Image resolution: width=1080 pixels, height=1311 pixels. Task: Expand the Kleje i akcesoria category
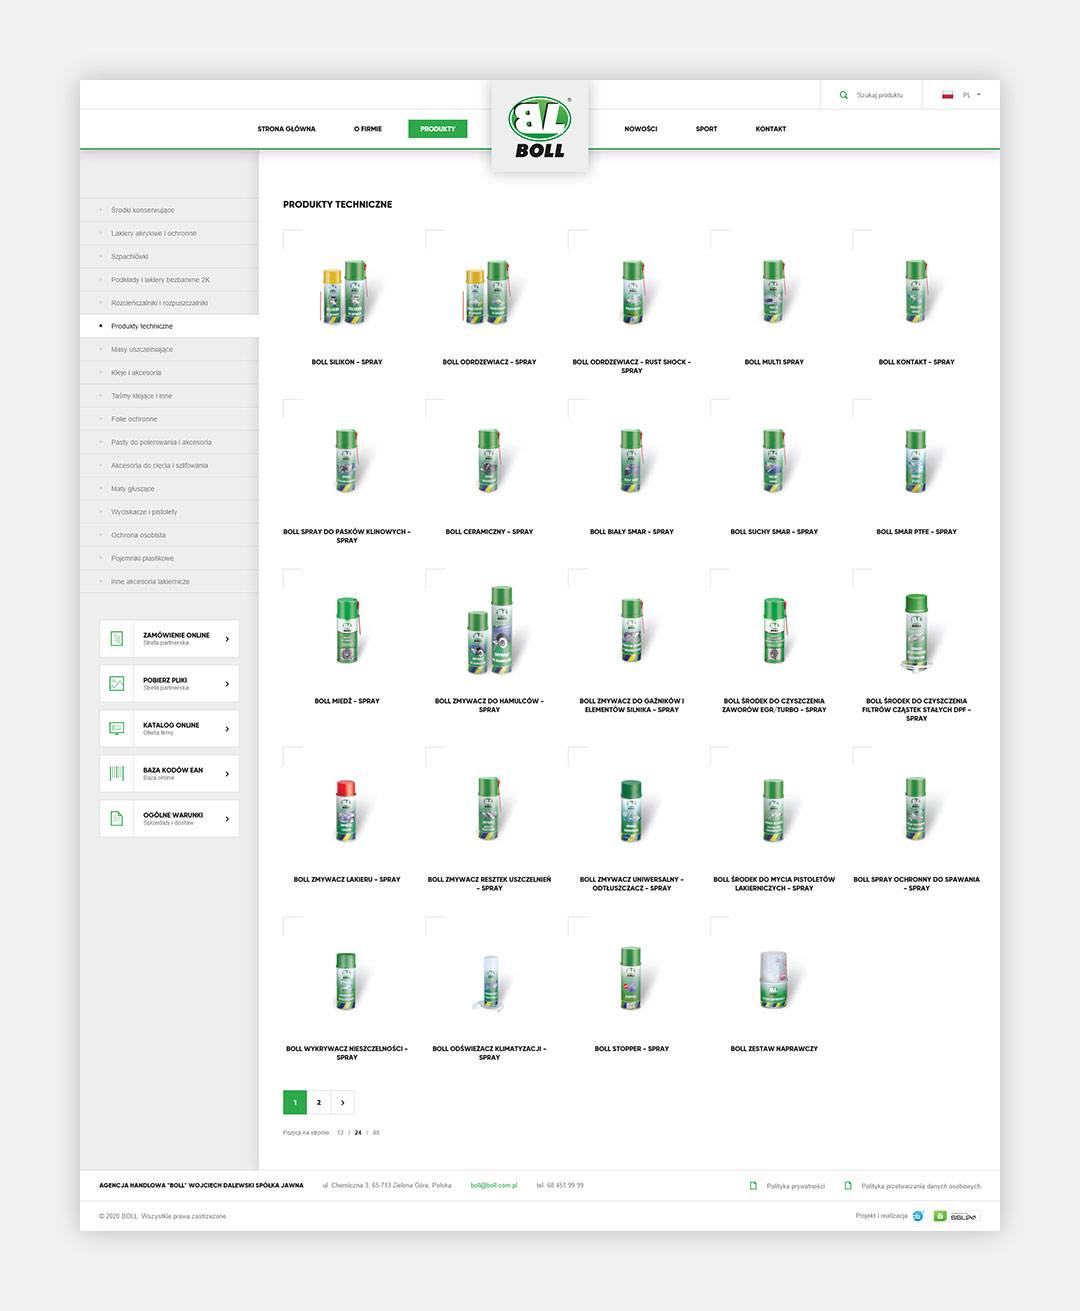pyautogui.click(x=135, y=371)
